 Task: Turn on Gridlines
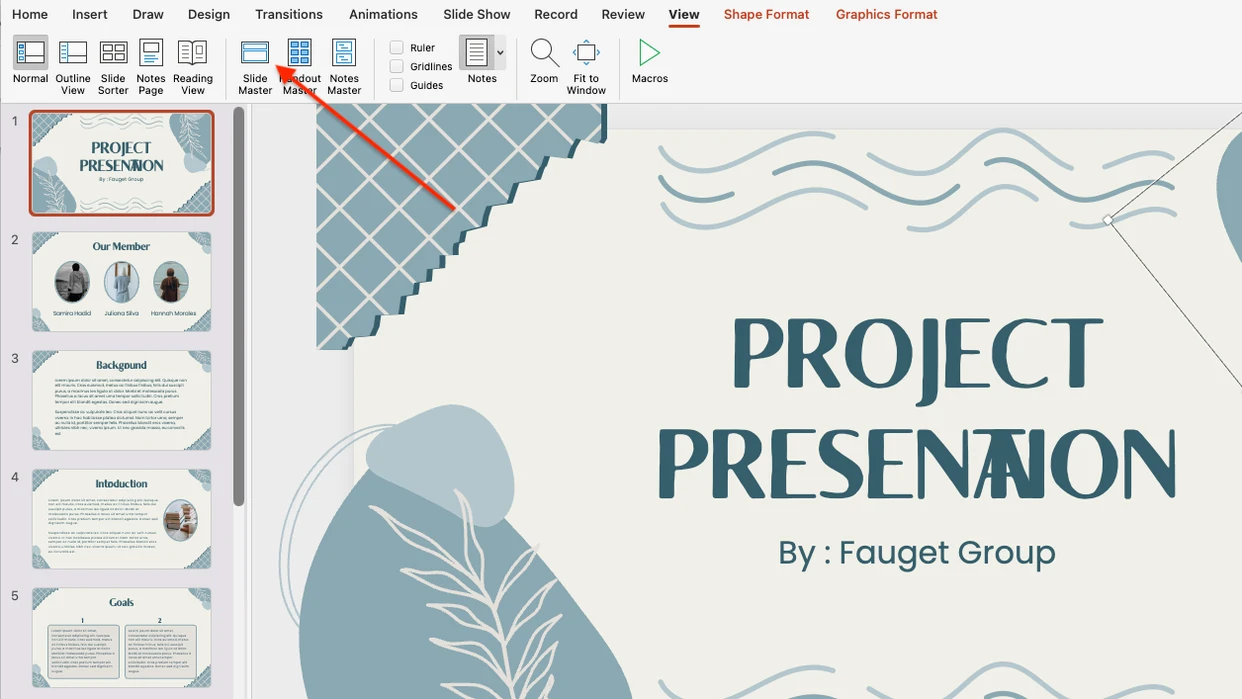pyautogui.click(x=395, y=66)
